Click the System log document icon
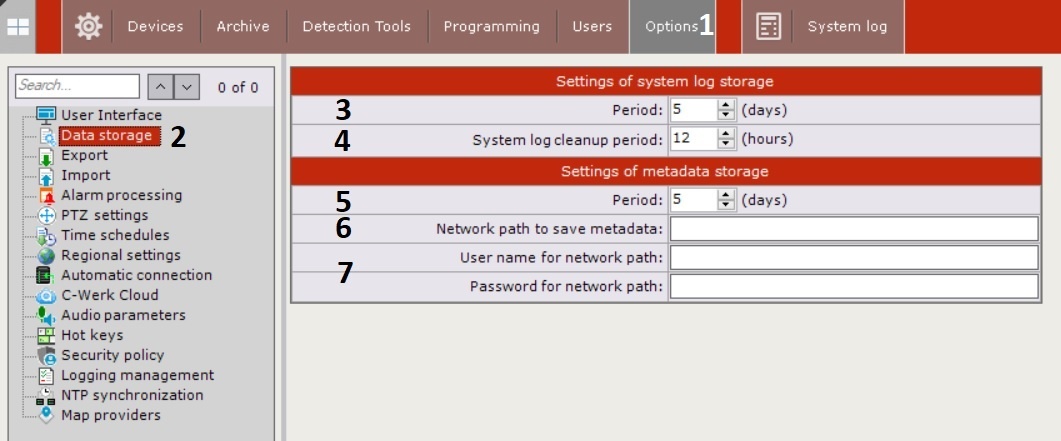 pyautogui.click(x=768, y=27)
